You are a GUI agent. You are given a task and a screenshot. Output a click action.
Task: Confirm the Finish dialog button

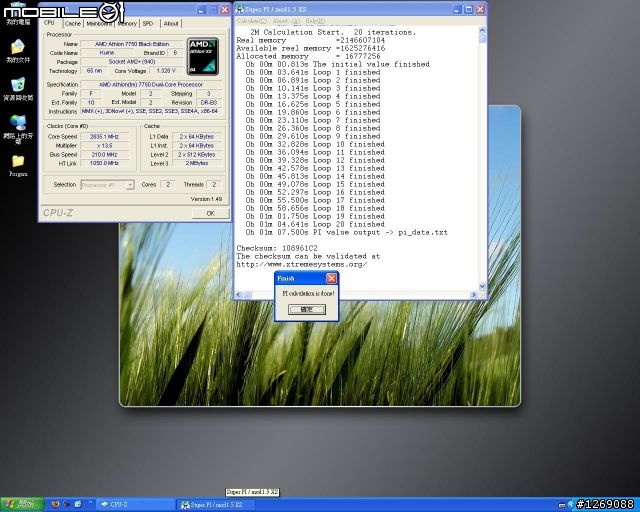(307, 309)
